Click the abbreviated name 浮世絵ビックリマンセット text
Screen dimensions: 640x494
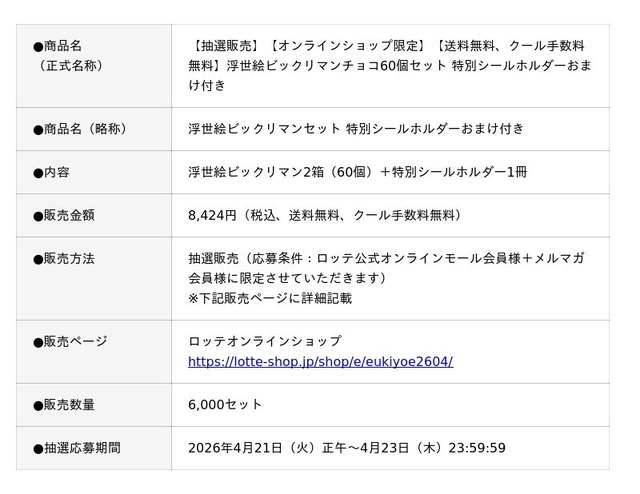355,129
